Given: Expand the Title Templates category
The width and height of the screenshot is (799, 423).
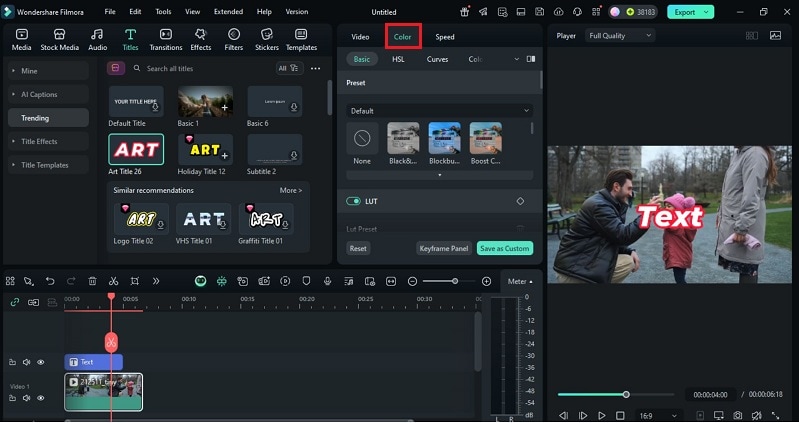Looking at the screenshot, I should (x=48, y=165).
